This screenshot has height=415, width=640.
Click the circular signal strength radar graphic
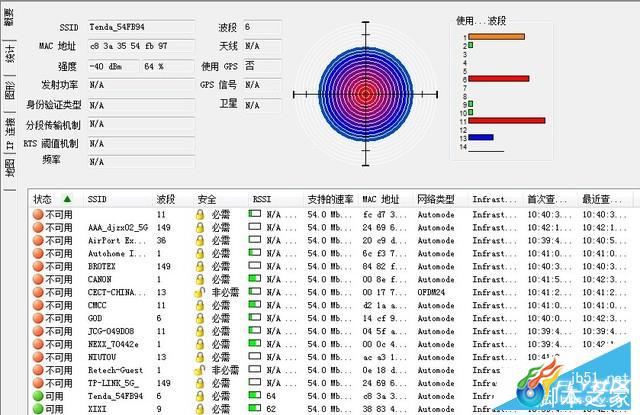click(365, 94)
